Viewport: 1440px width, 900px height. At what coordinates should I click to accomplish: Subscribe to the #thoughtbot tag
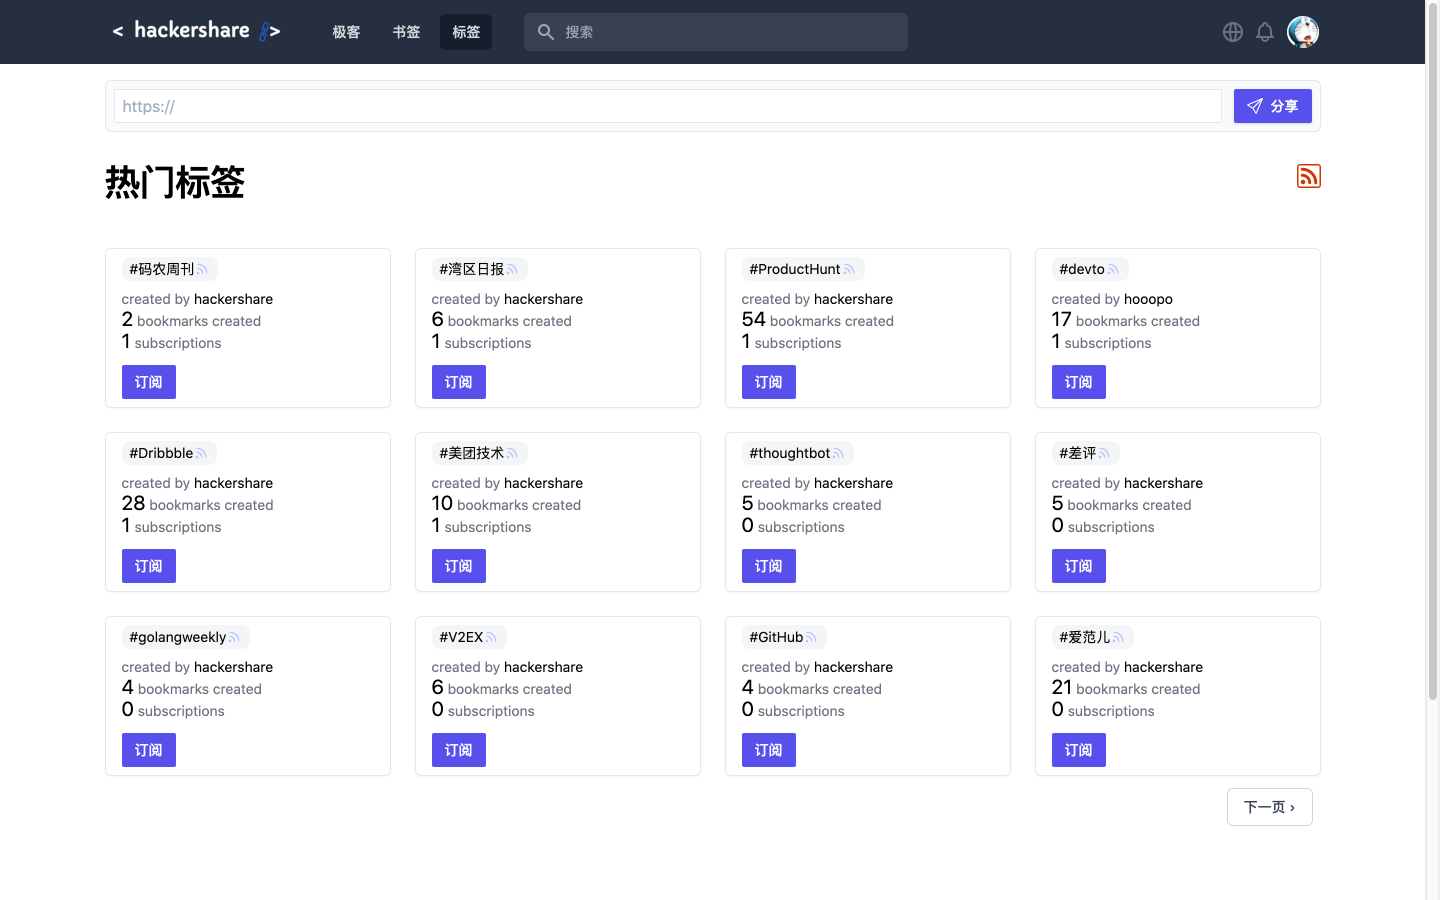768,566
